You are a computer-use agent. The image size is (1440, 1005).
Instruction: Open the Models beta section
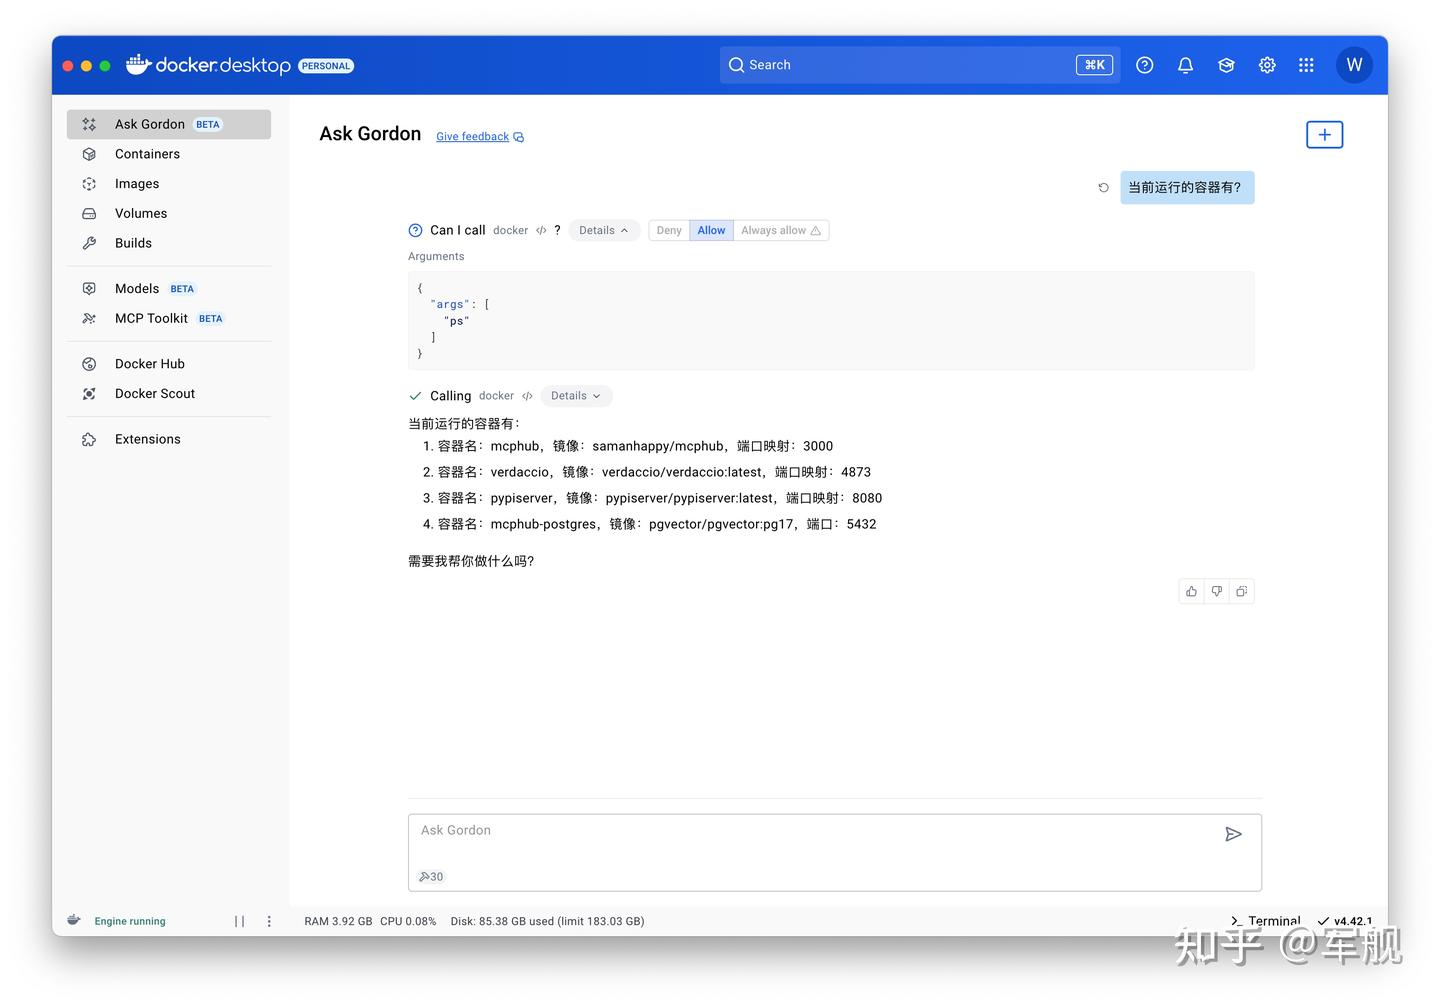[x=136, y=288]
